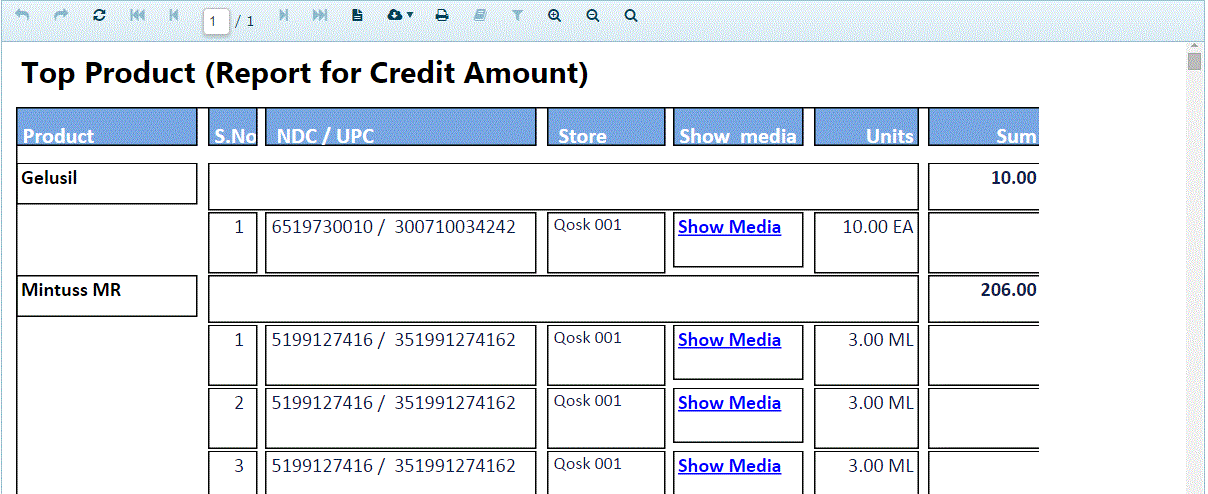Click the Show media column header

click(738, 127)
